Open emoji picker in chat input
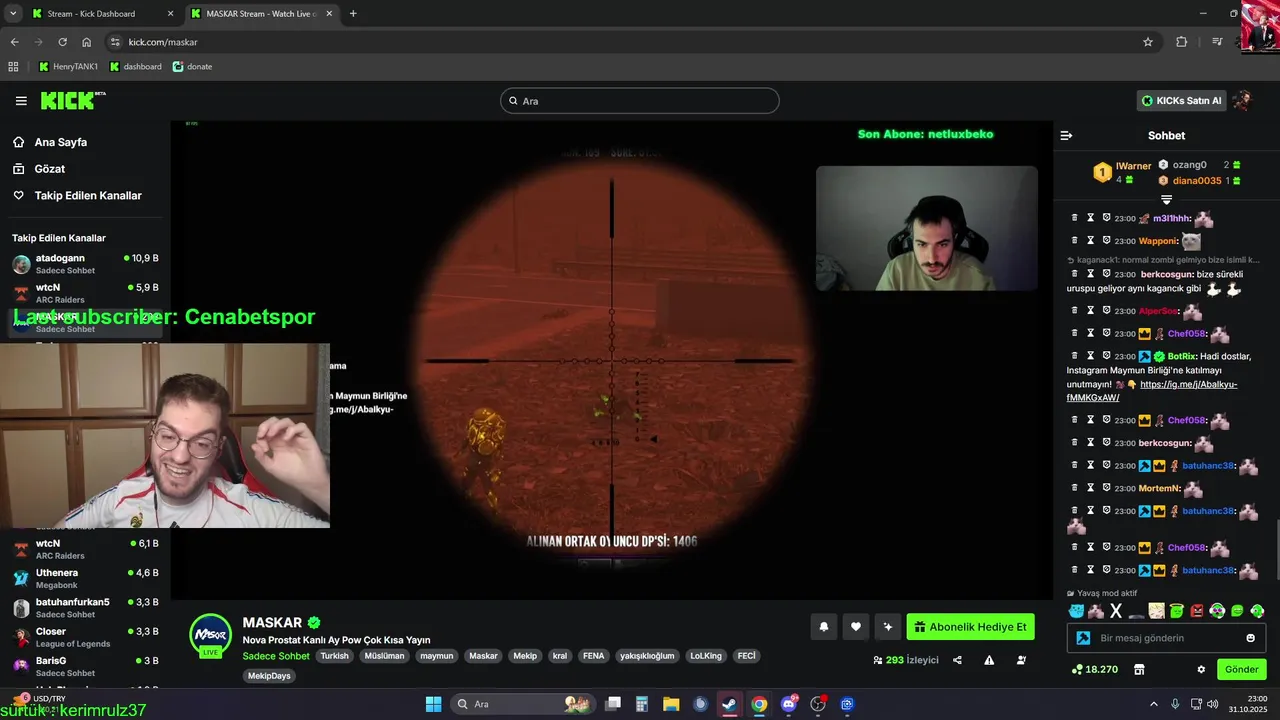This screenshot has height=720, width=1280. (x=1250, y=638)
